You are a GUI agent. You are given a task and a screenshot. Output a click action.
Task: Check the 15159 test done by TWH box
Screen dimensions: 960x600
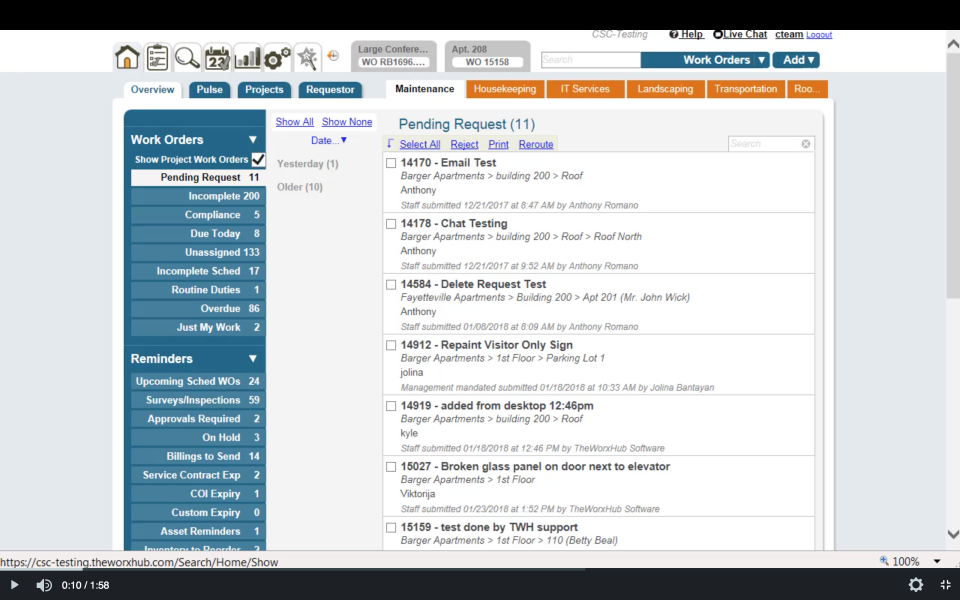click(x=391, y=527)
